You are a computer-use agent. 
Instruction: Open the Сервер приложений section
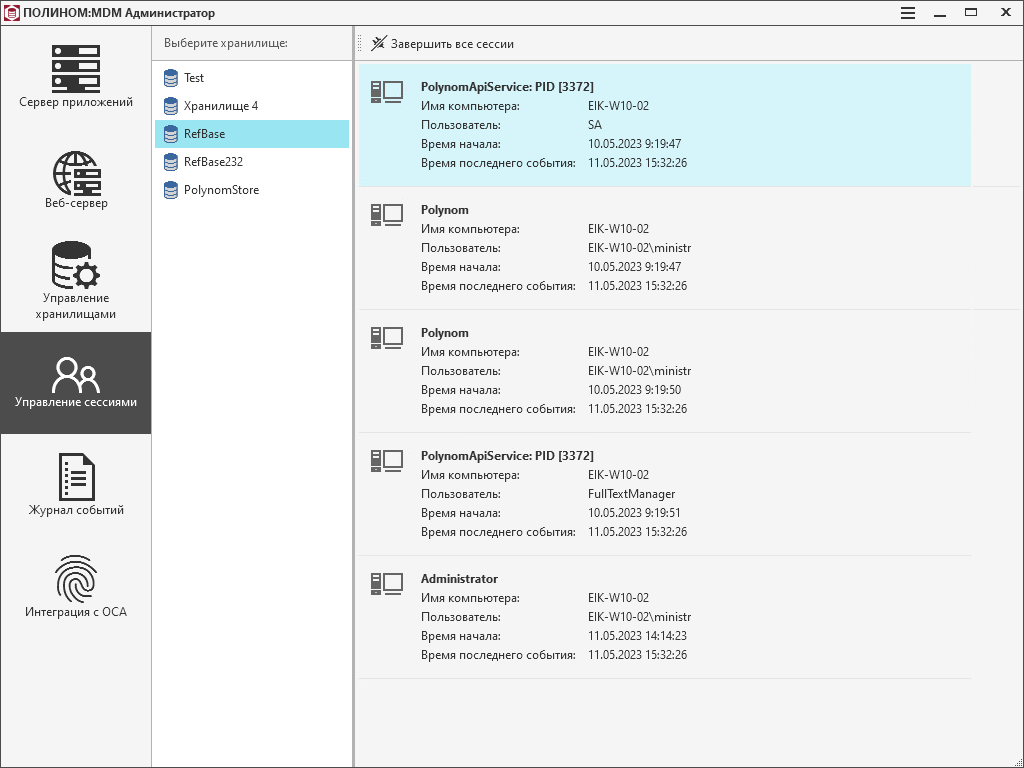(76, 77)
